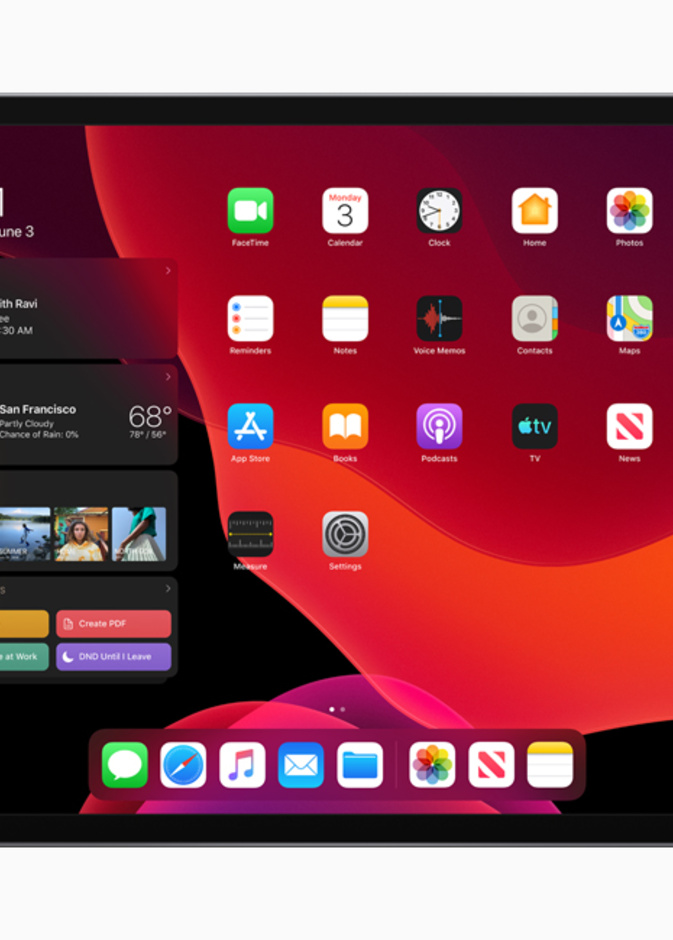Open Notes on the home screen grid
673x940 pixels.
tap(345, 318)
